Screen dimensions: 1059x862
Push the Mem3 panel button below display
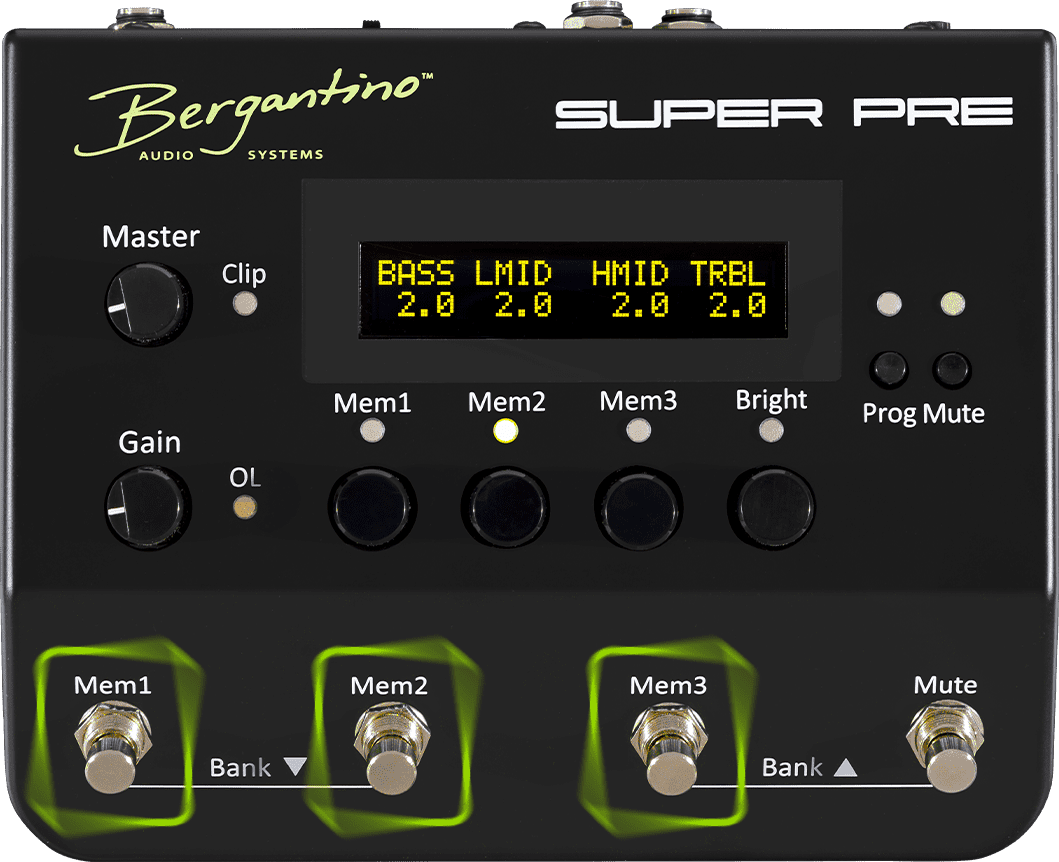638,507
